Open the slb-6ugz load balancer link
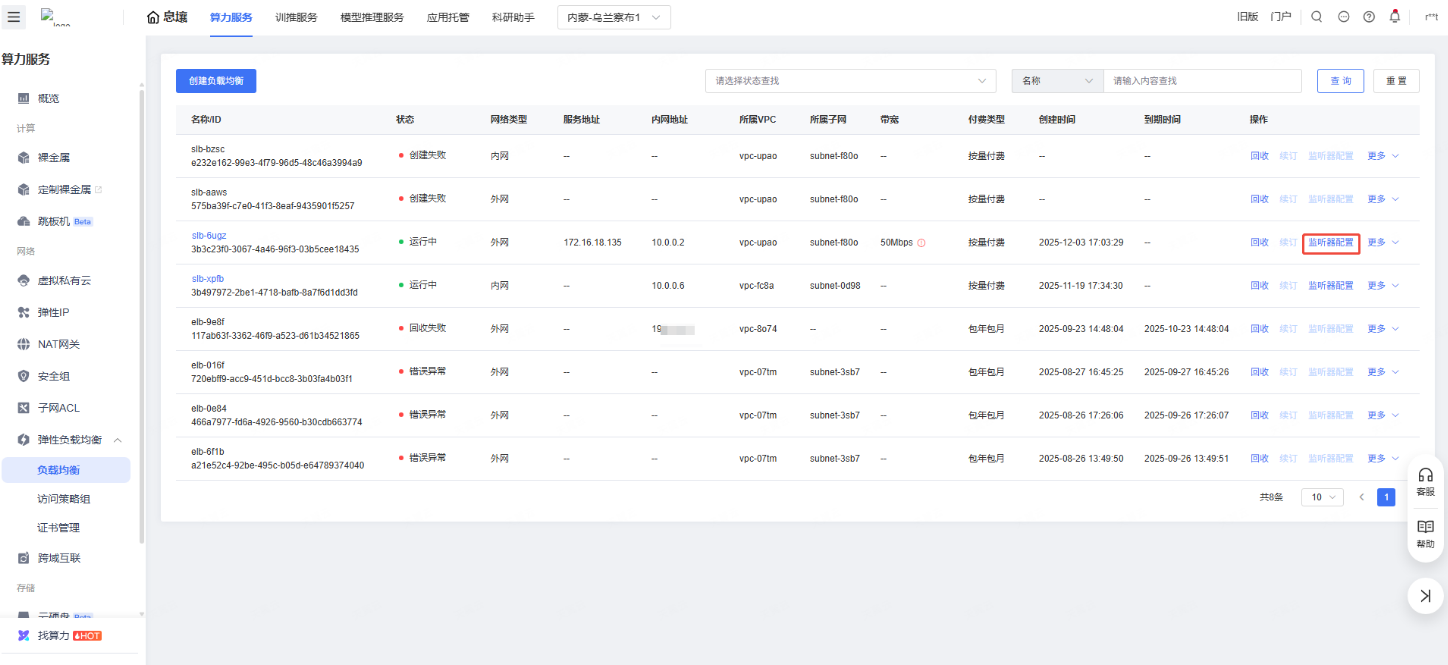This screenshot has height=665, width=1448. [x=209, y=236]
